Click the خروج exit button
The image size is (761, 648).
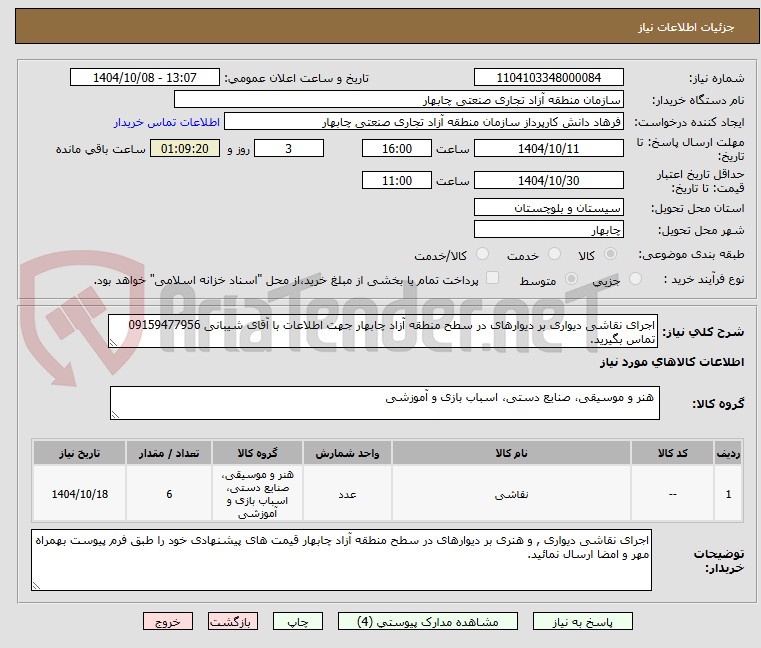pos(167,621)
